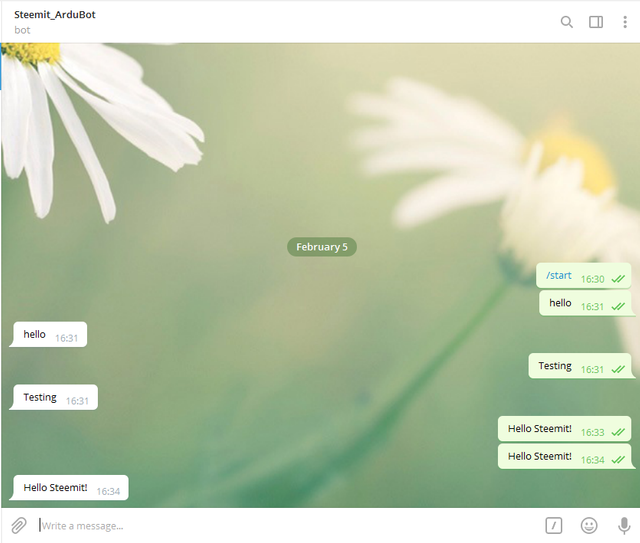Click the microphone voice message icon
Viewport: 640px width, 543px height.
[x=624, y=525]
